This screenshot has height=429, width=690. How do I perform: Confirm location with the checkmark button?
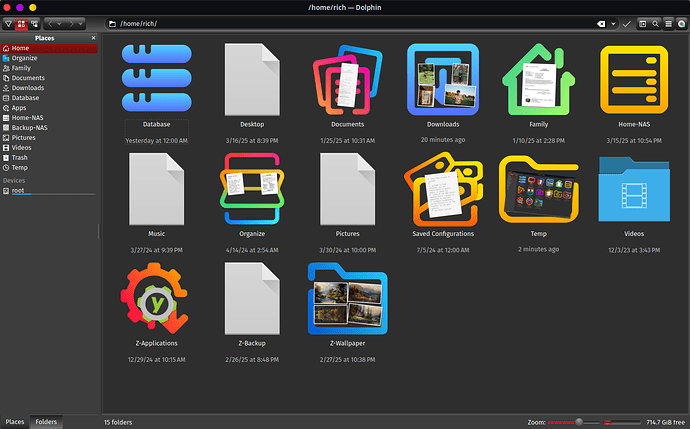point(627,24)
